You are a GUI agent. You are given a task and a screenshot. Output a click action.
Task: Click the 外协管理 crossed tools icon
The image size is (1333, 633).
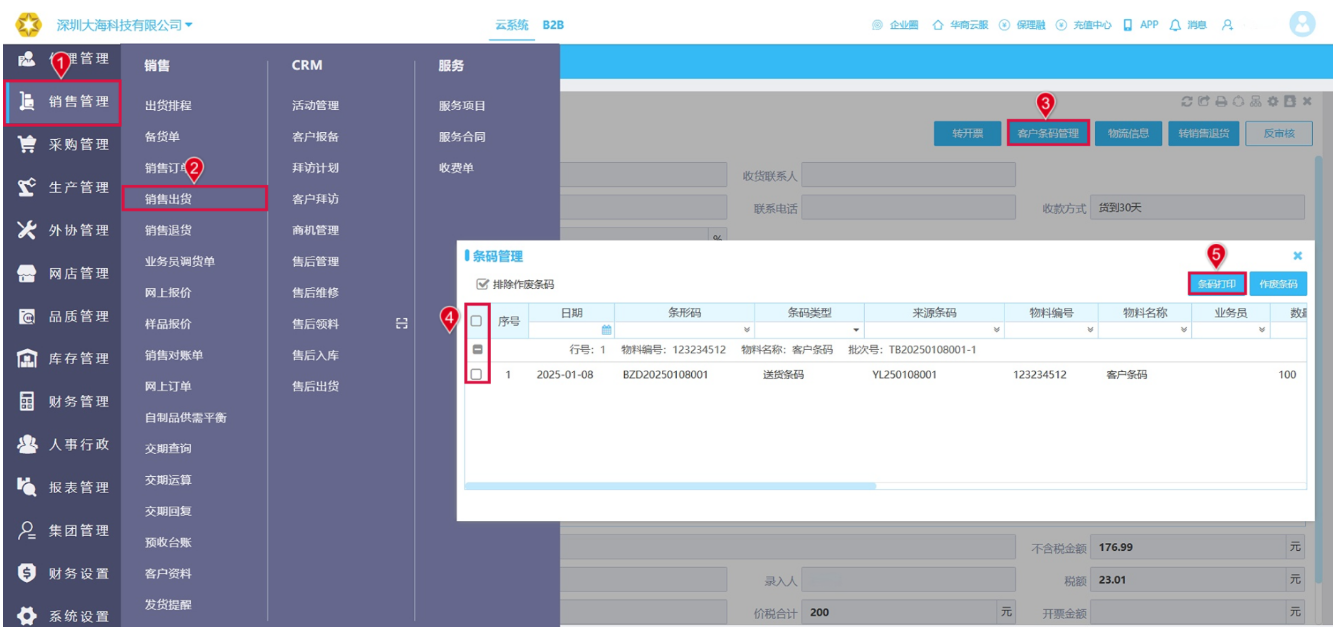(x=28, y=231)
